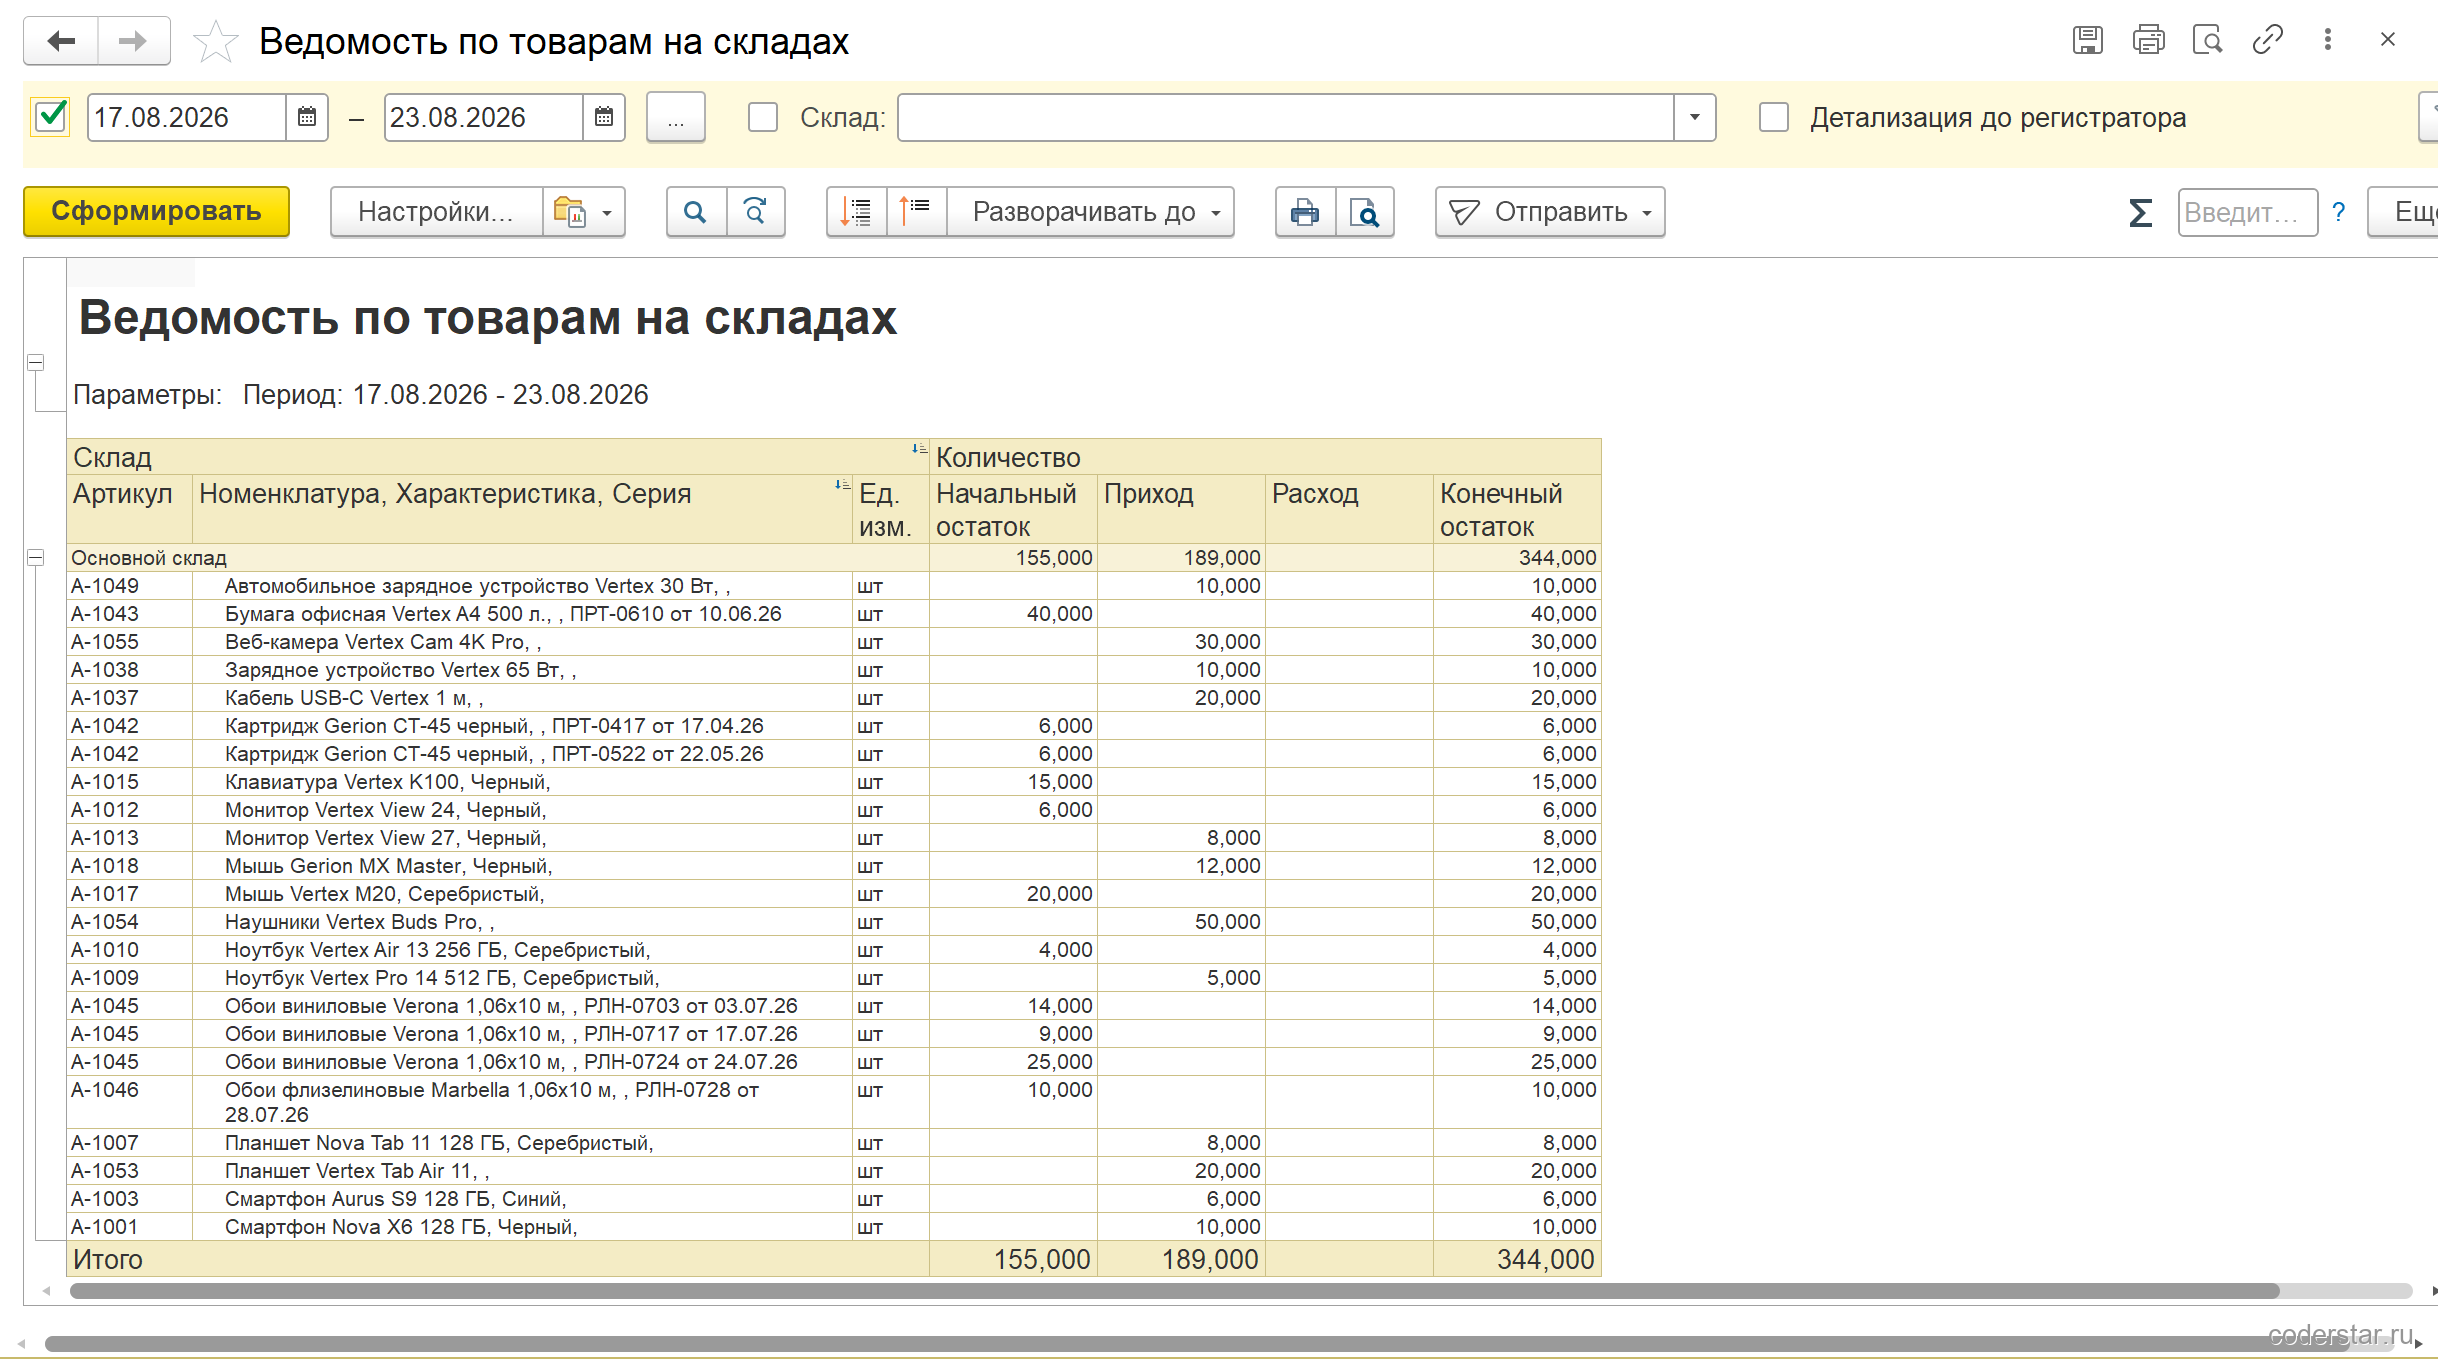Focus the sum value field
Screen dimensions: 2438x1359
click(2248, 212)
